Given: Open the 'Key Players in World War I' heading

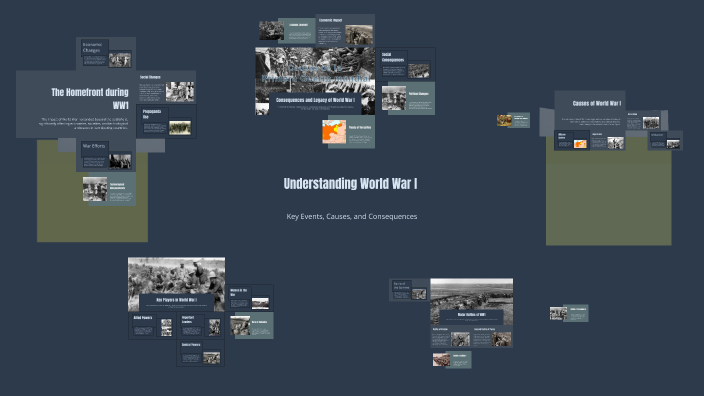Looking at the screenshot, I should tap(176, 299).
